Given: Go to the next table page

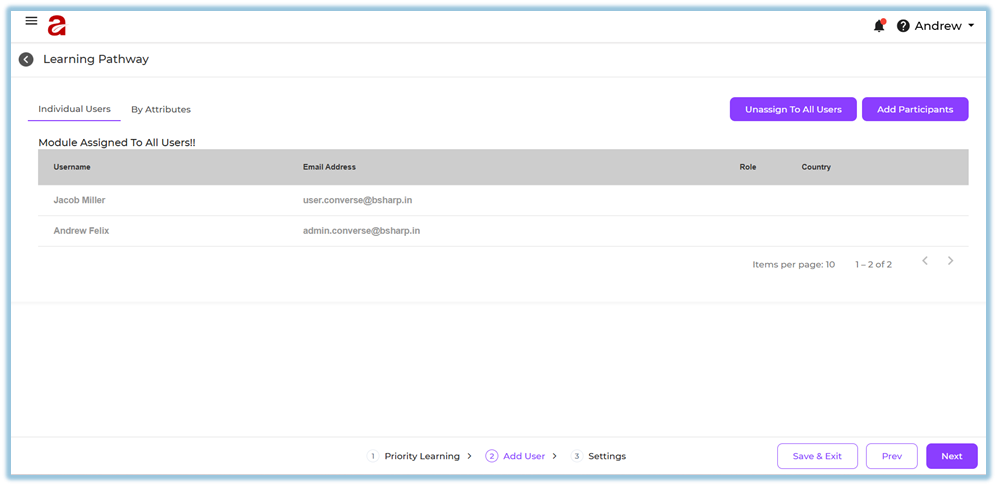Looking at the screenshot, I should click(x=950, y=261).
